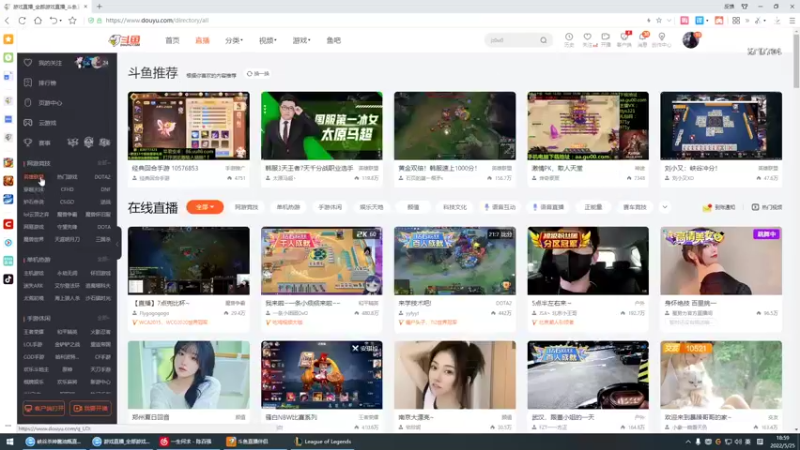Expand 全部 link beside 单机热游 sidebar section
The image size is (800, 450).
[104, 260]
